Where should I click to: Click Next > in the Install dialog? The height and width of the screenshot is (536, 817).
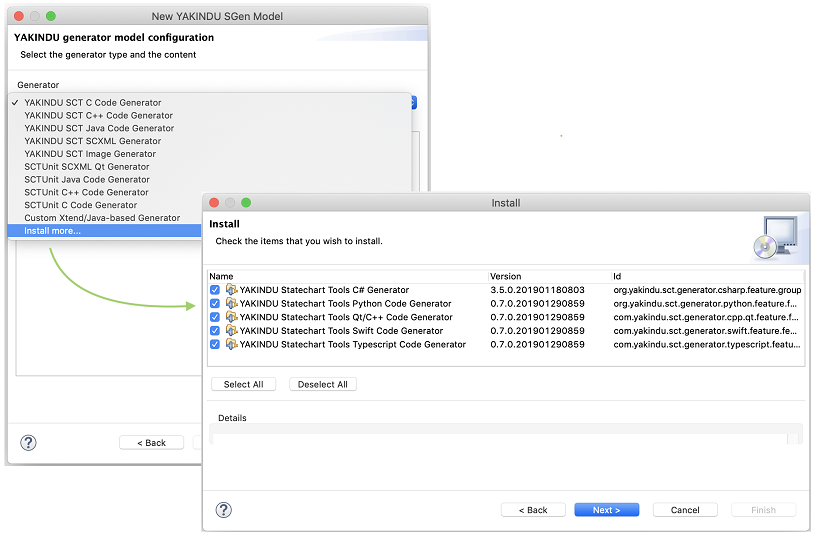606,510
